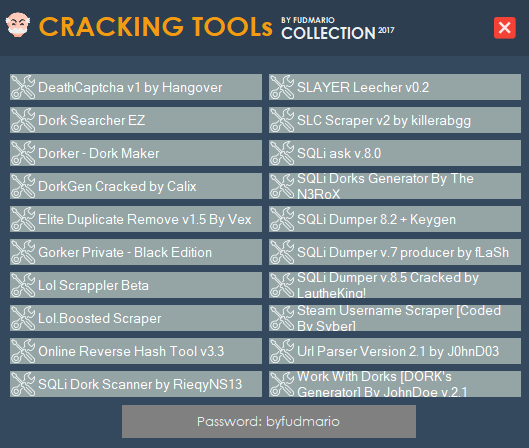Open Lol.Boosted Scraper tool
529x448 pixels.
coord(136,318)
